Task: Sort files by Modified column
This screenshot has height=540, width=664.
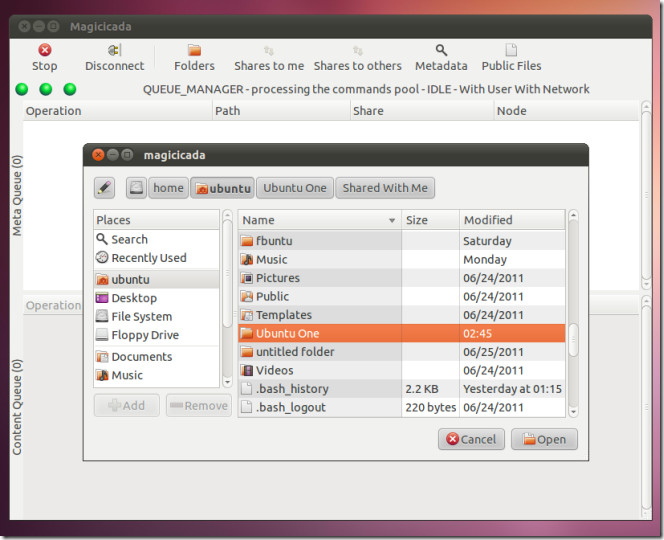Action: 512,220
